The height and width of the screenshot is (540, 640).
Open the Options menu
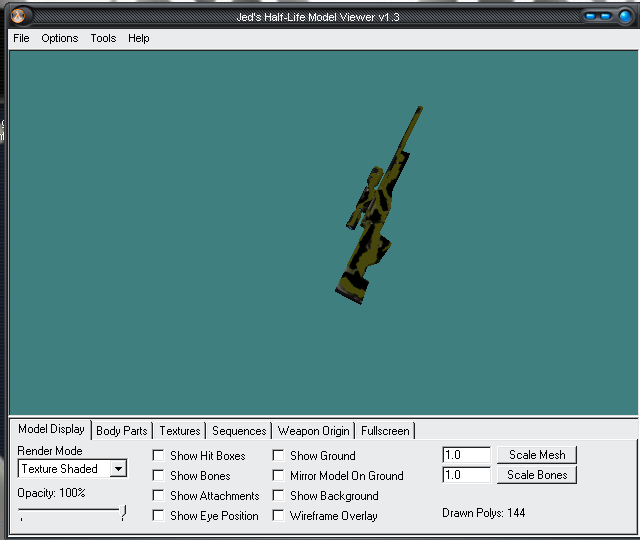click(x=60, y=38)
